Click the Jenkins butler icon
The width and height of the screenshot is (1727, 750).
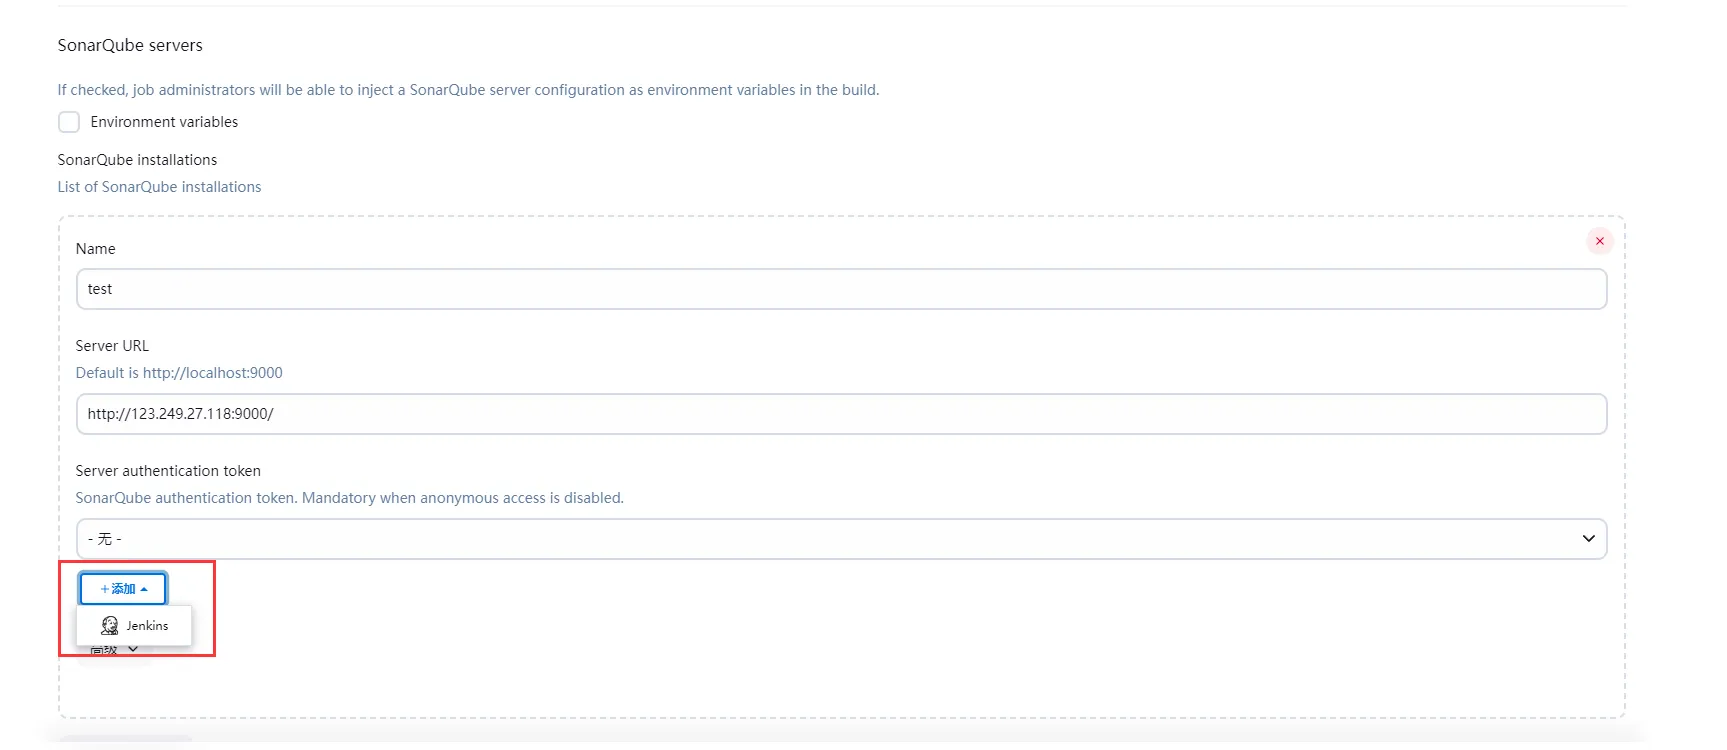tap(110, 626)
